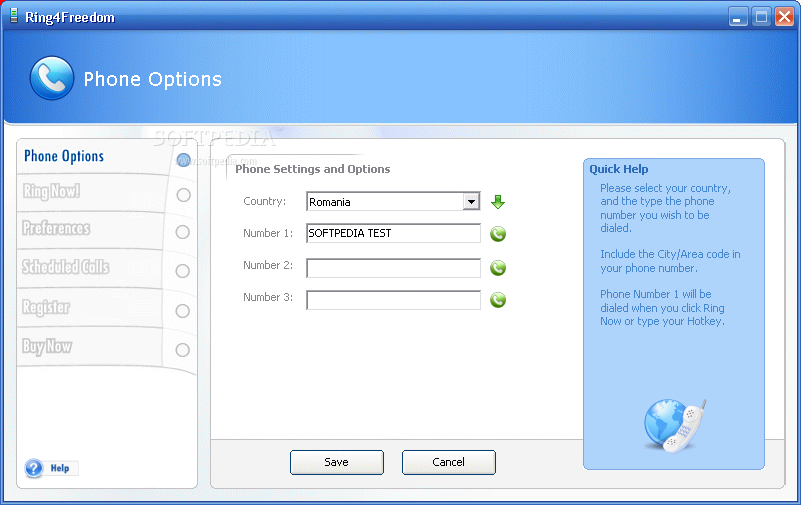Save the phone settings
The height and width of the screenshot is (505, 801).
click(x=337, y=462)
